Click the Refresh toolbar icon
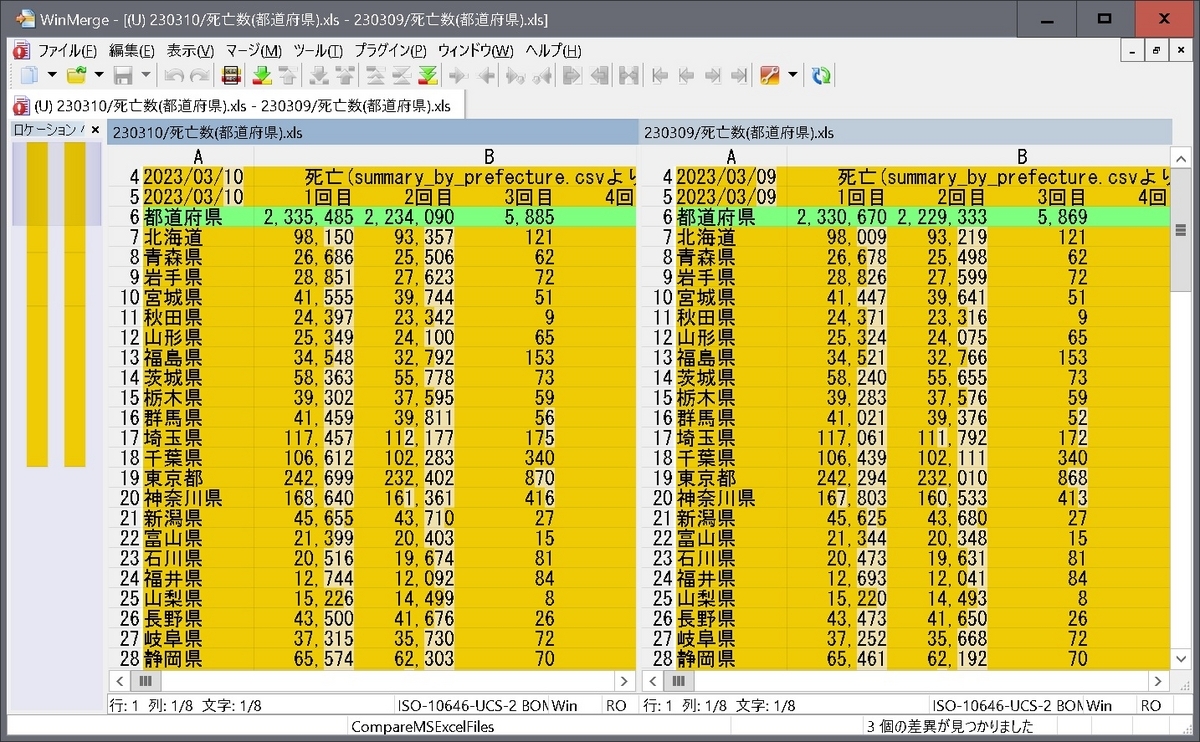The width and height of the screenshot is (1200, 742). 821,75
